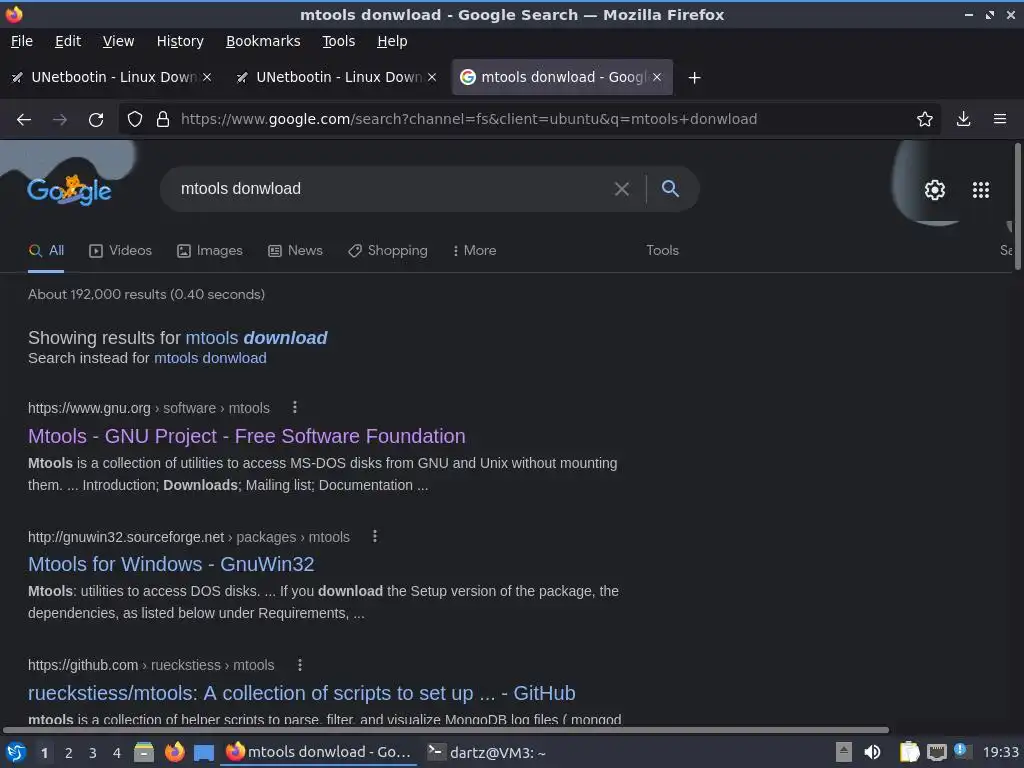1024x768 pixels.
Task: Open rueckstiess/mtools GitHub result
Action: point(302,693)
